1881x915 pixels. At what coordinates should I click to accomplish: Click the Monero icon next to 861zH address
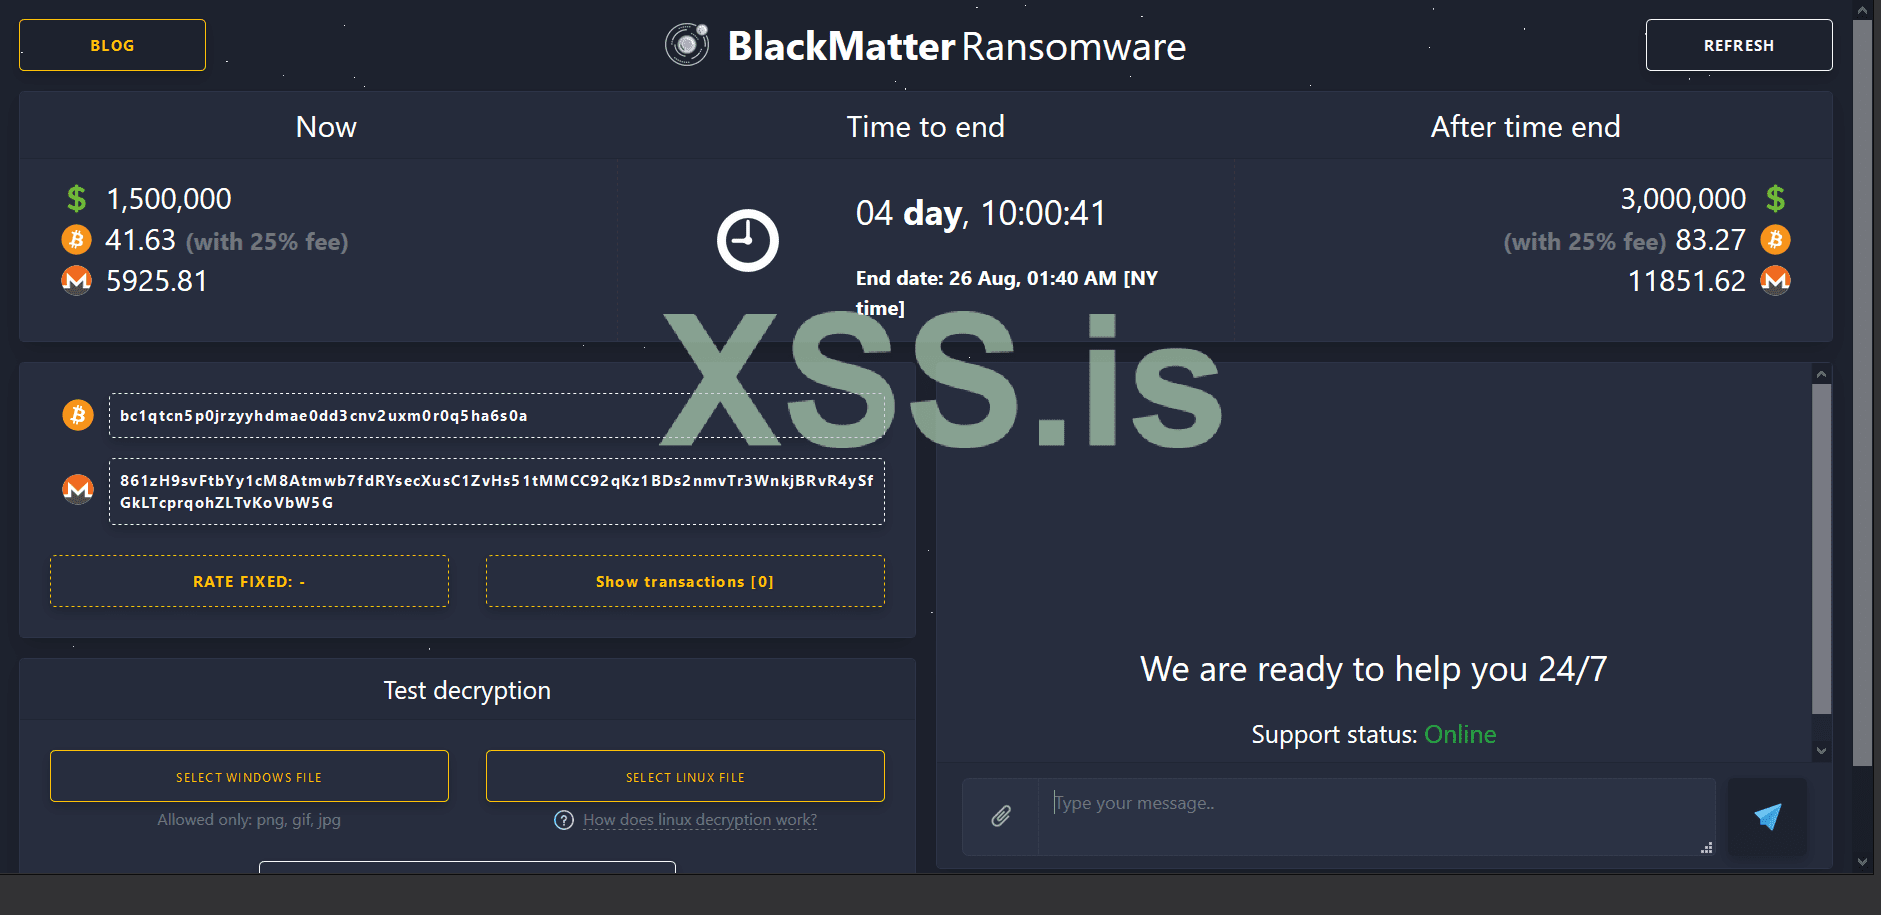[x=78, y=489]
